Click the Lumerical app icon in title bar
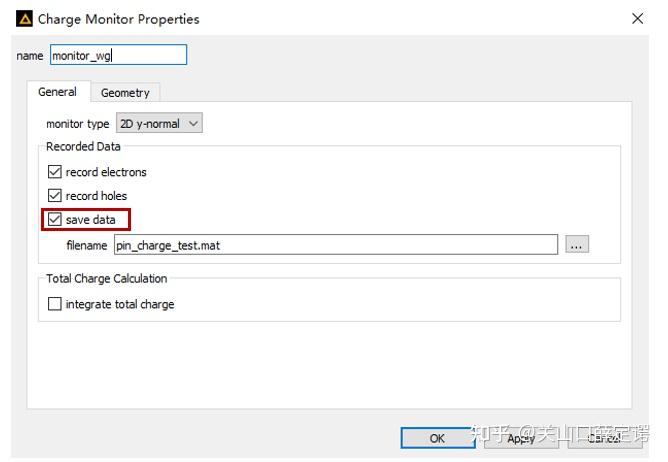 (24, 19)
